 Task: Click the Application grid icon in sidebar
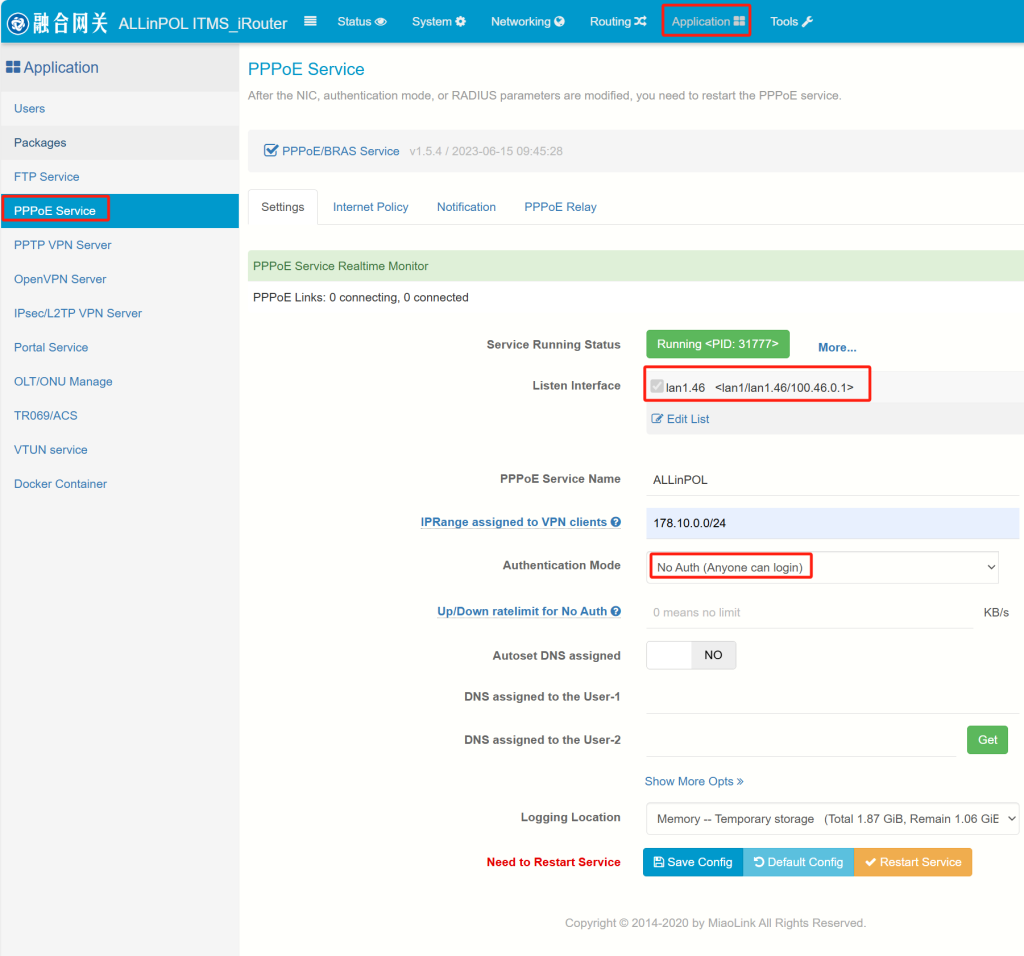(x=13, y=67)
